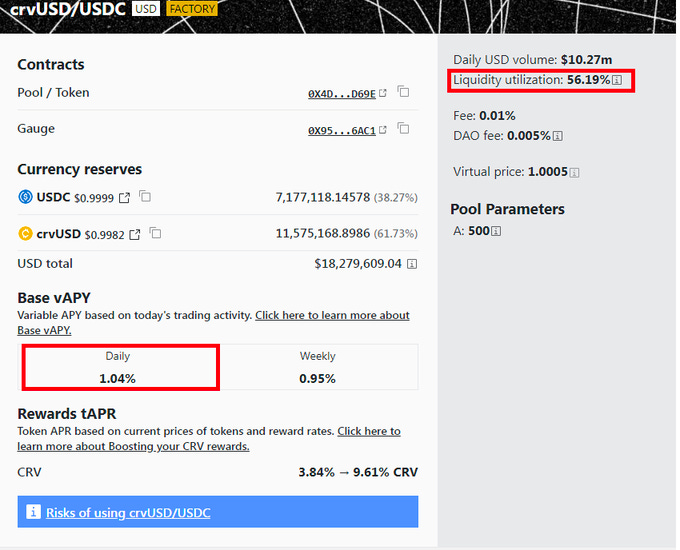Click the USDC price $0.9999
The image size is (680, 550).
(94, 198)
